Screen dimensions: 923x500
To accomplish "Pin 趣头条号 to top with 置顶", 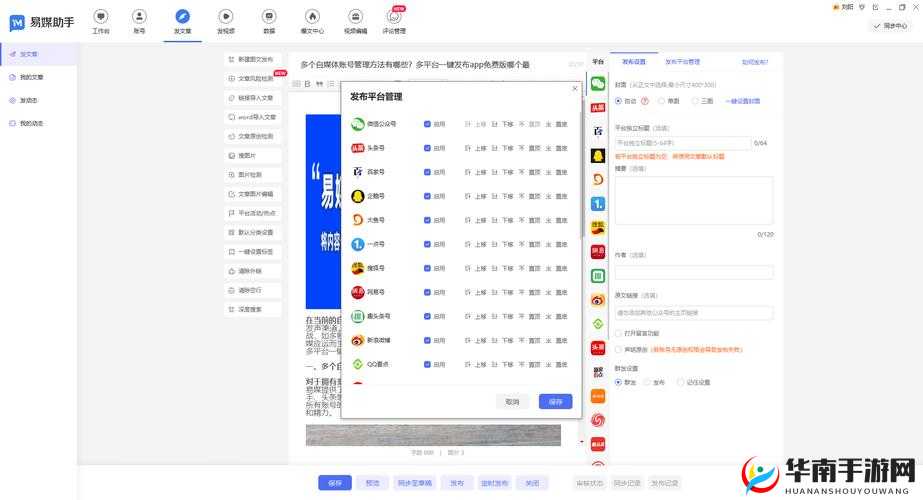I will click(530, 316).
